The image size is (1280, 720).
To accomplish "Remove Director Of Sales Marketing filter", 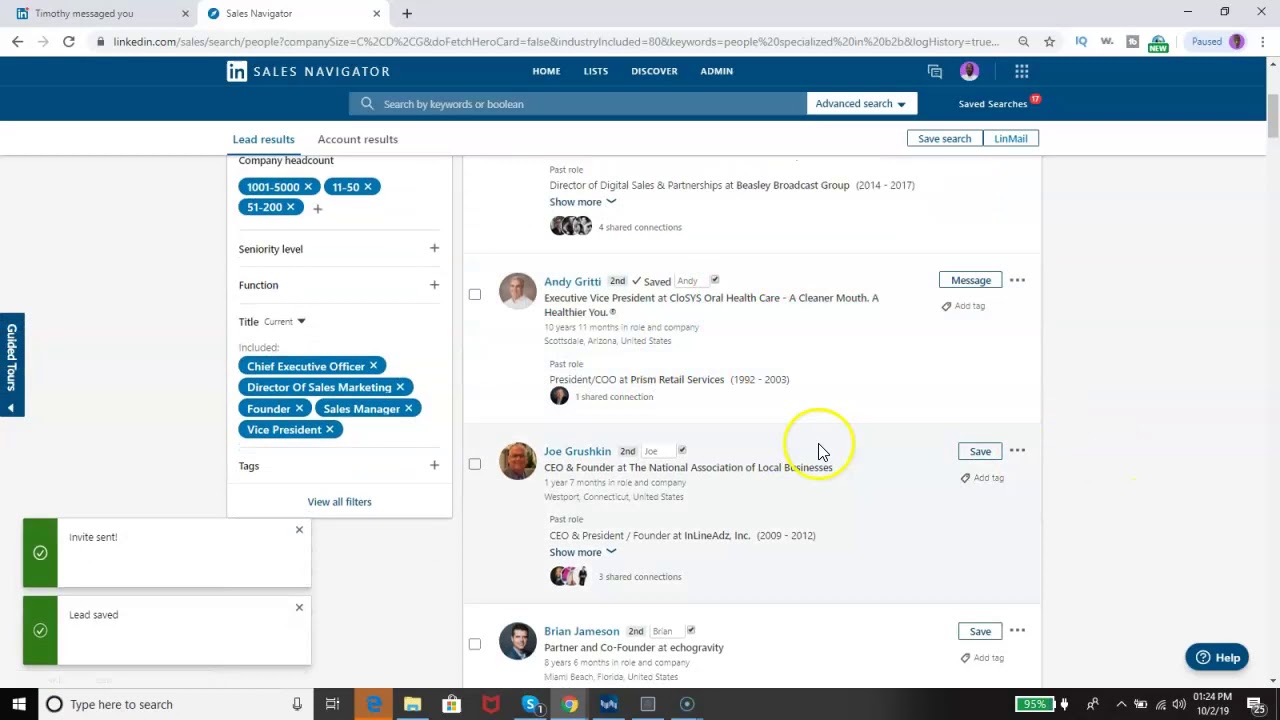I will [400, 387].
